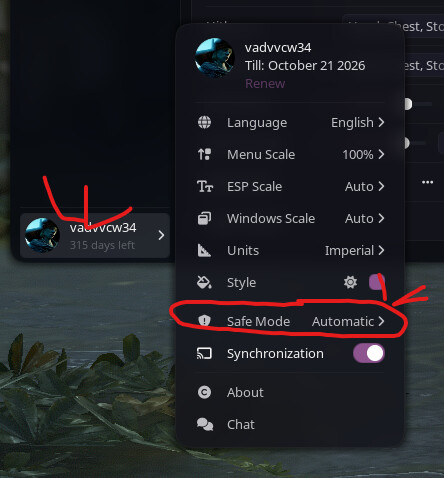Screen dimensions: 444x478
Task: Toggle the Style switch
Action: tap(377, 282)
